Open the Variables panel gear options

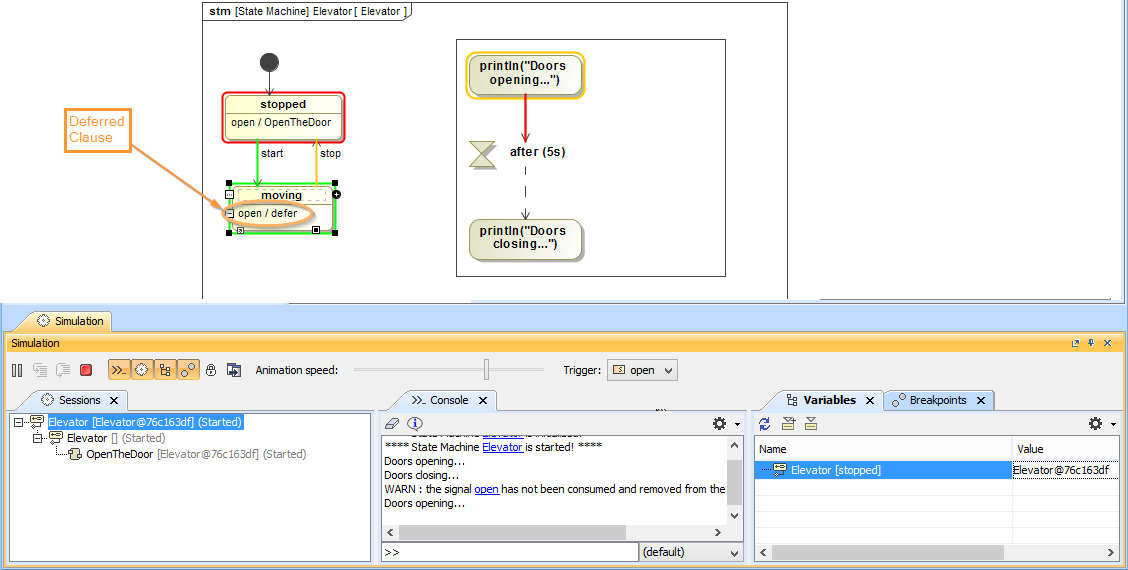tap(1100, 424)
